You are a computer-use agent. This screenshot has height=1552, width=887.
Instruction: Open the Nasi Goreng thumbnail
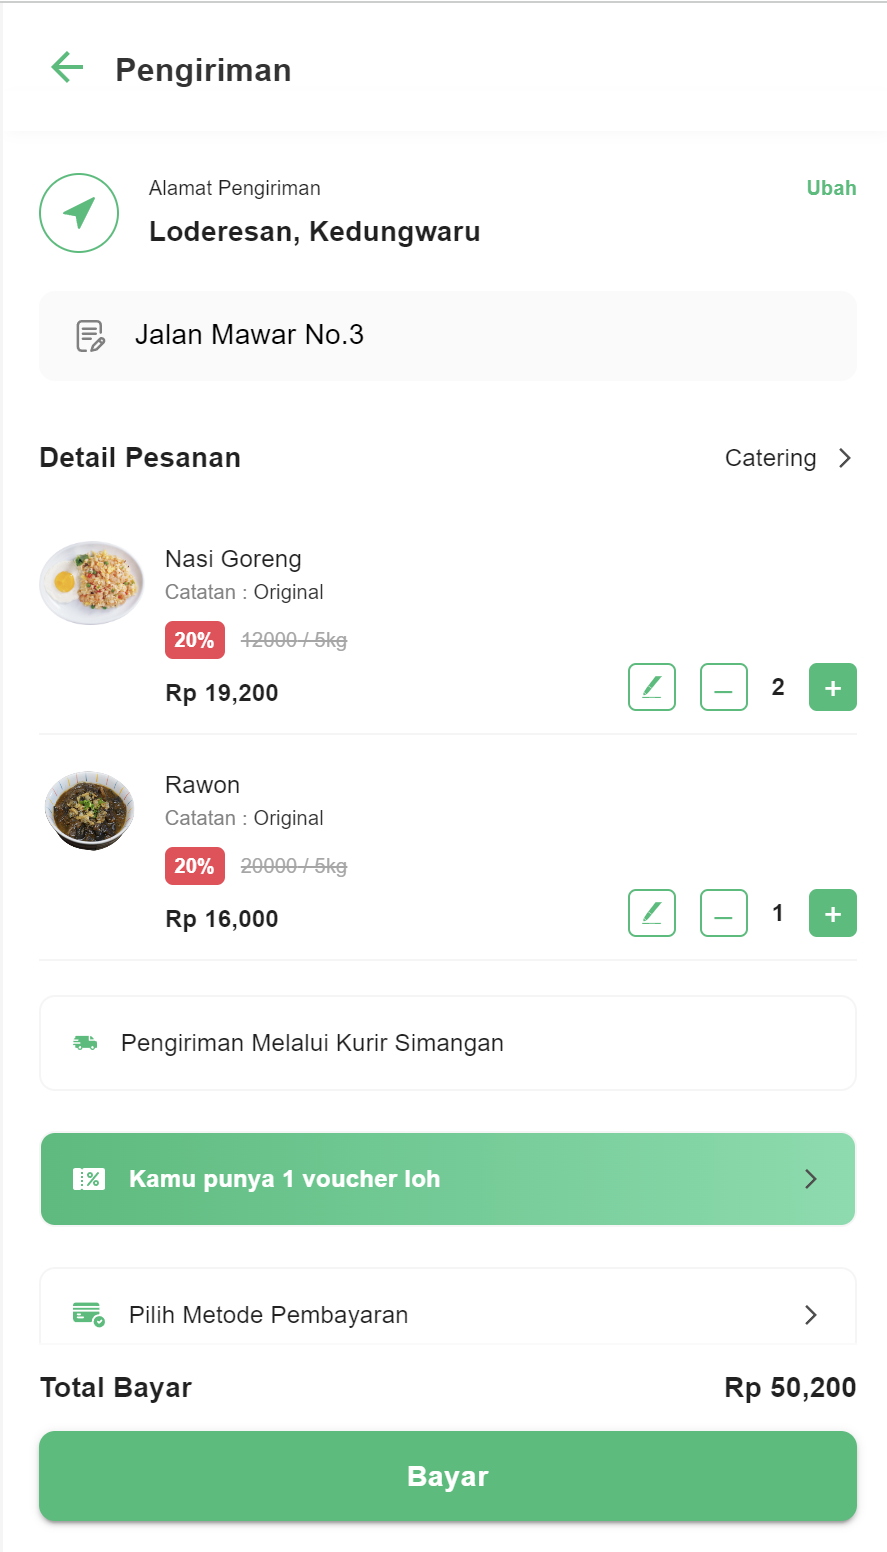[91, 583]
